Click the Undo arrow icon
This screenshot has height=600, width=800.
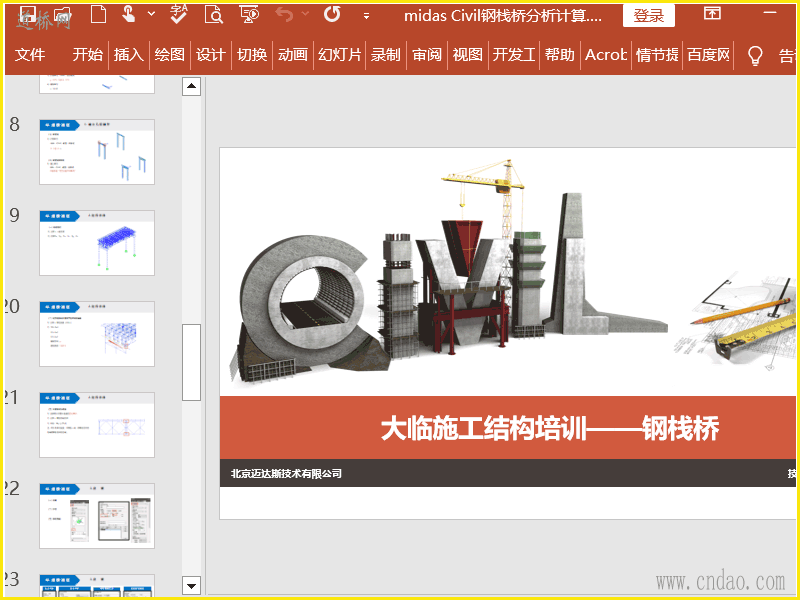pyautogui.click(x=284, y=14)
